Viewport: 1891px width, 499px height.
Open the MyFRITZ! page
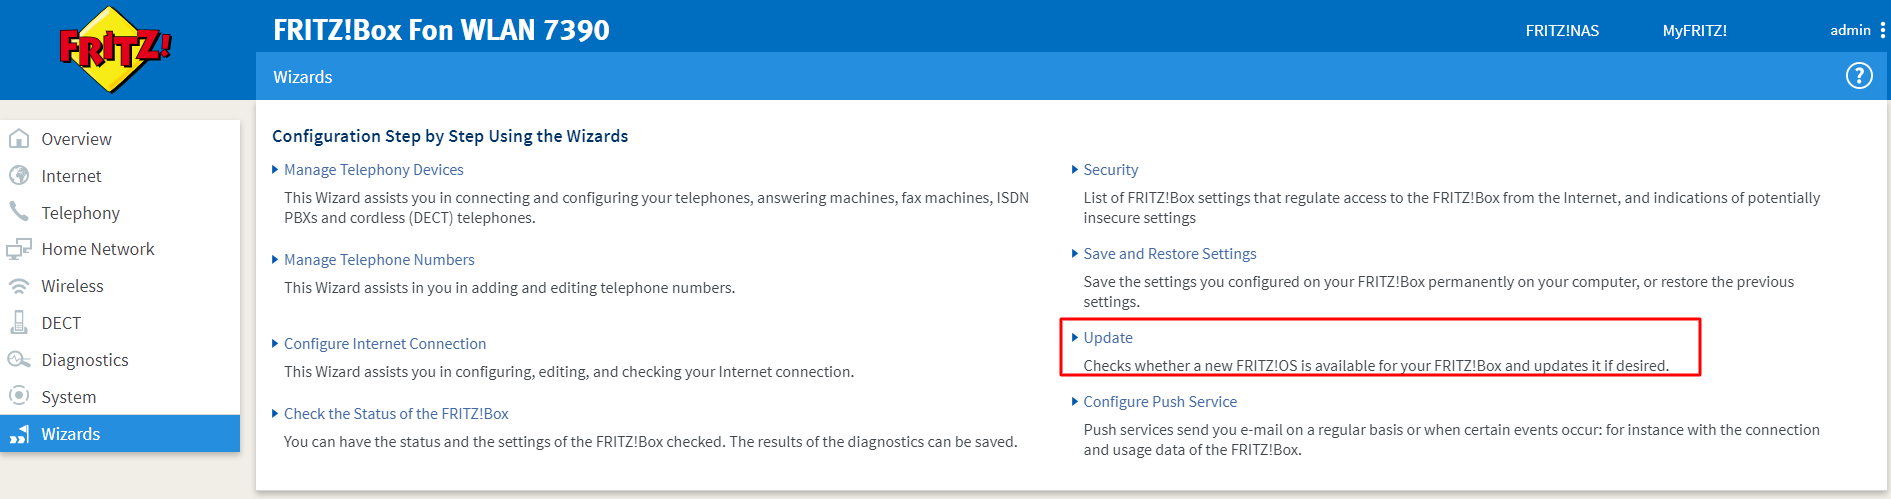1695,31
